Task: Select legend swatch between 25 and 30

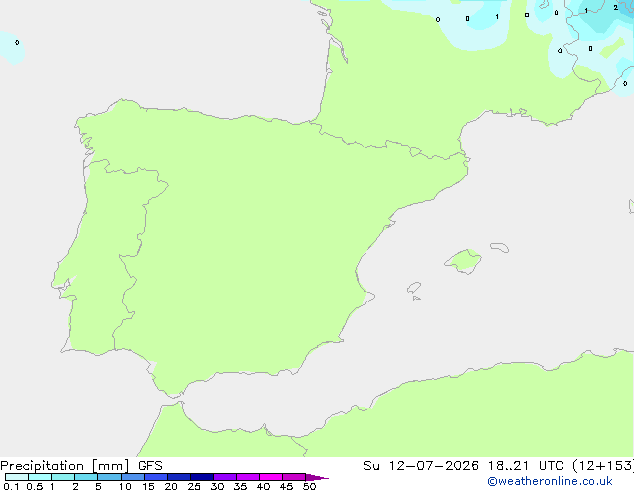Action: pyautogui.click(x=202, y=477)
